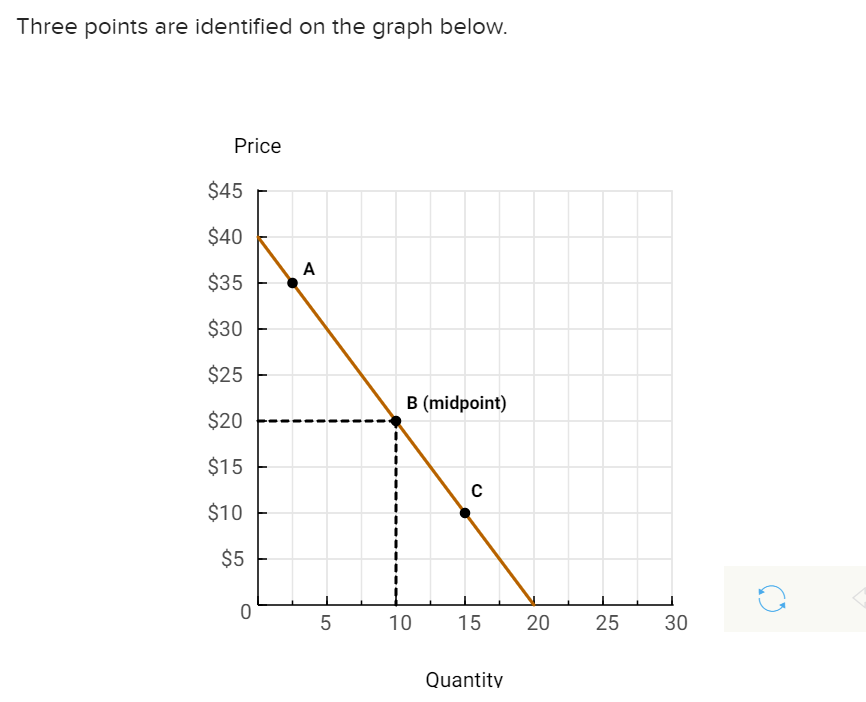The width and height of the screenshot is (866, 702).
Task: Click the orange demand line midway between B and C
Action: point(430,466)
